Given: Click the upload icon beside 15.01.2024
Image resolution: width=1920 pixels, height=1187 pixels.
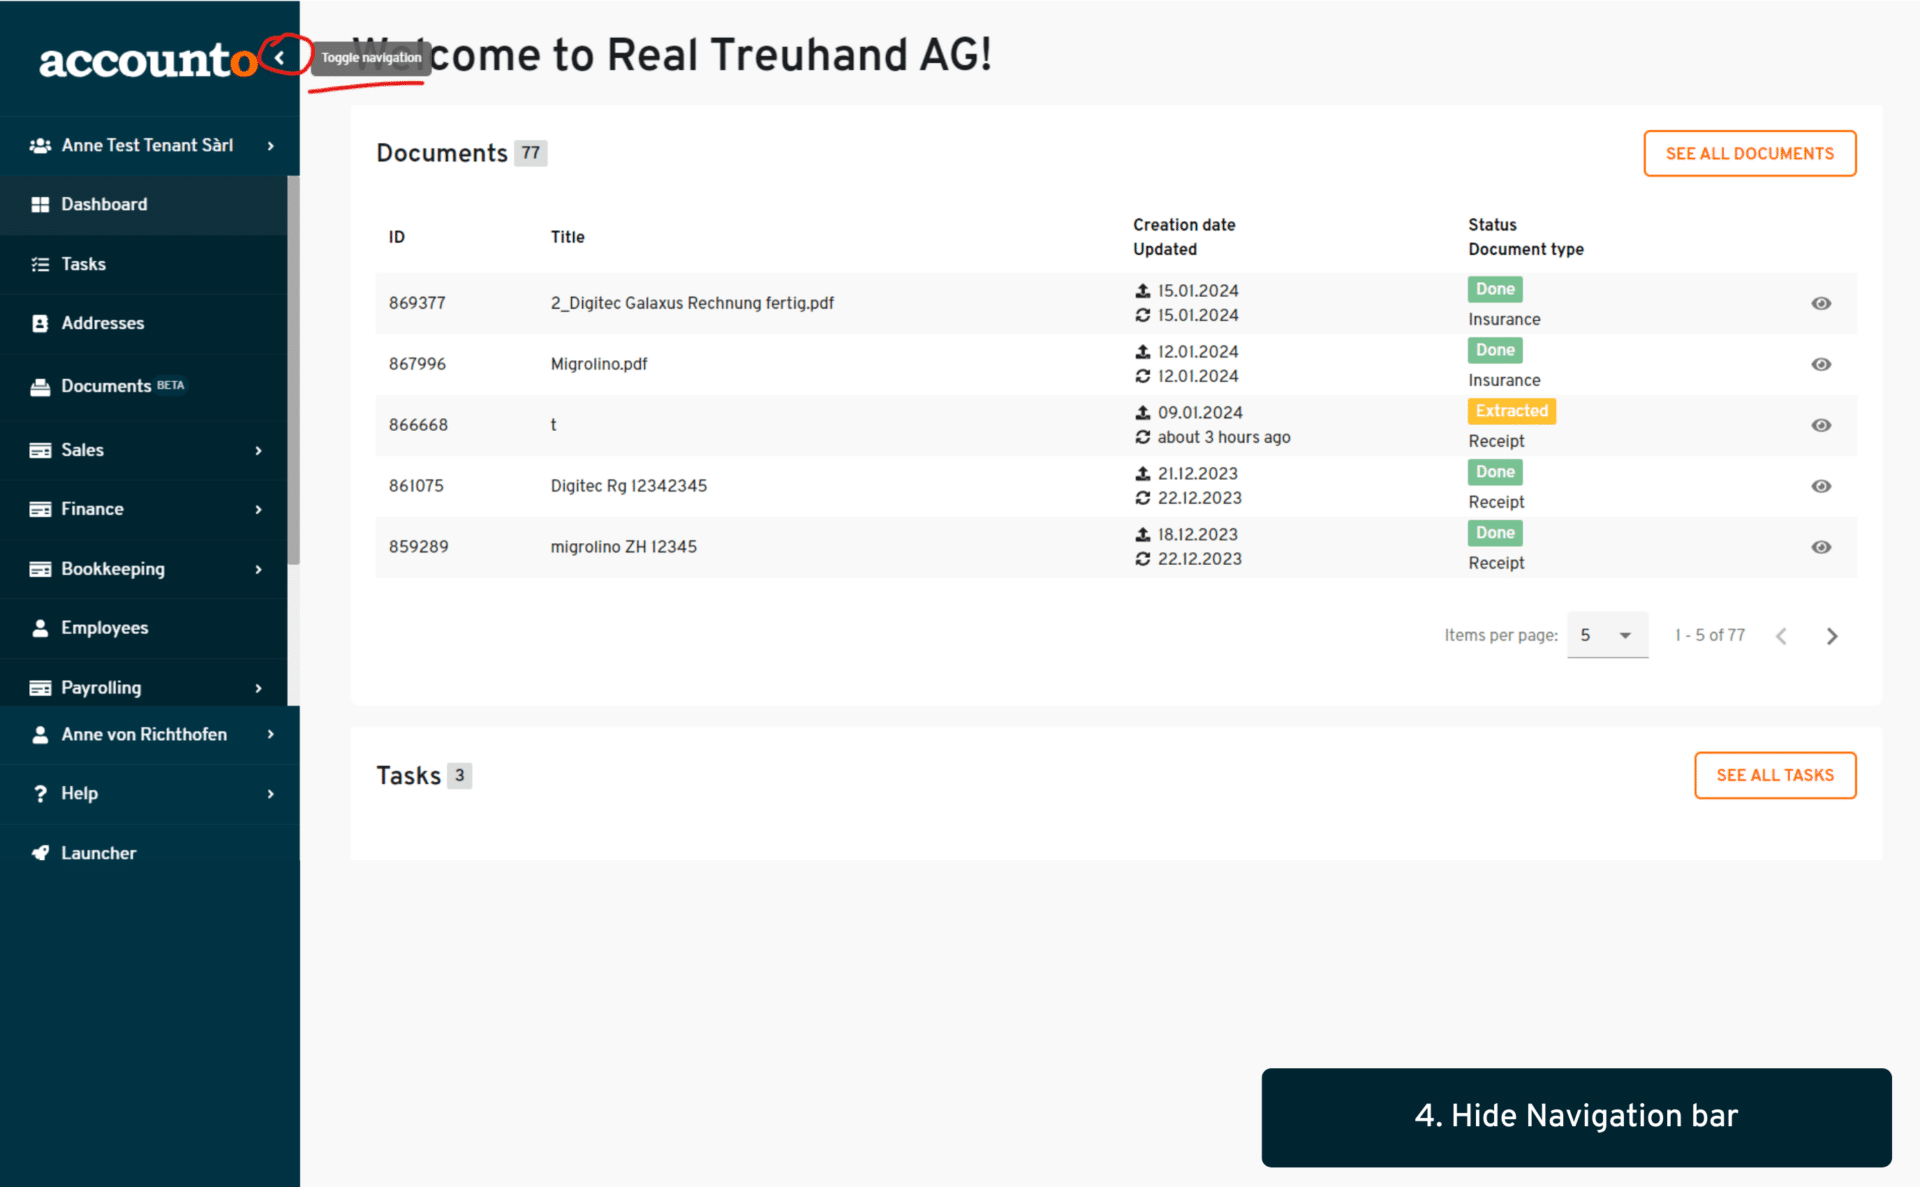Looking at the screenshot, I should click(1143, 291).
